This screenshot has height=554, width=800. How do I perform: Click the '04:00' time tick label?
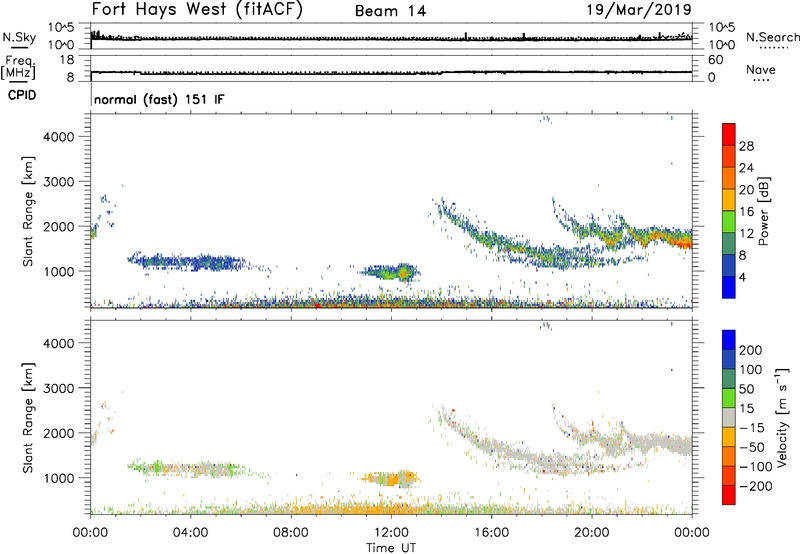190,533
